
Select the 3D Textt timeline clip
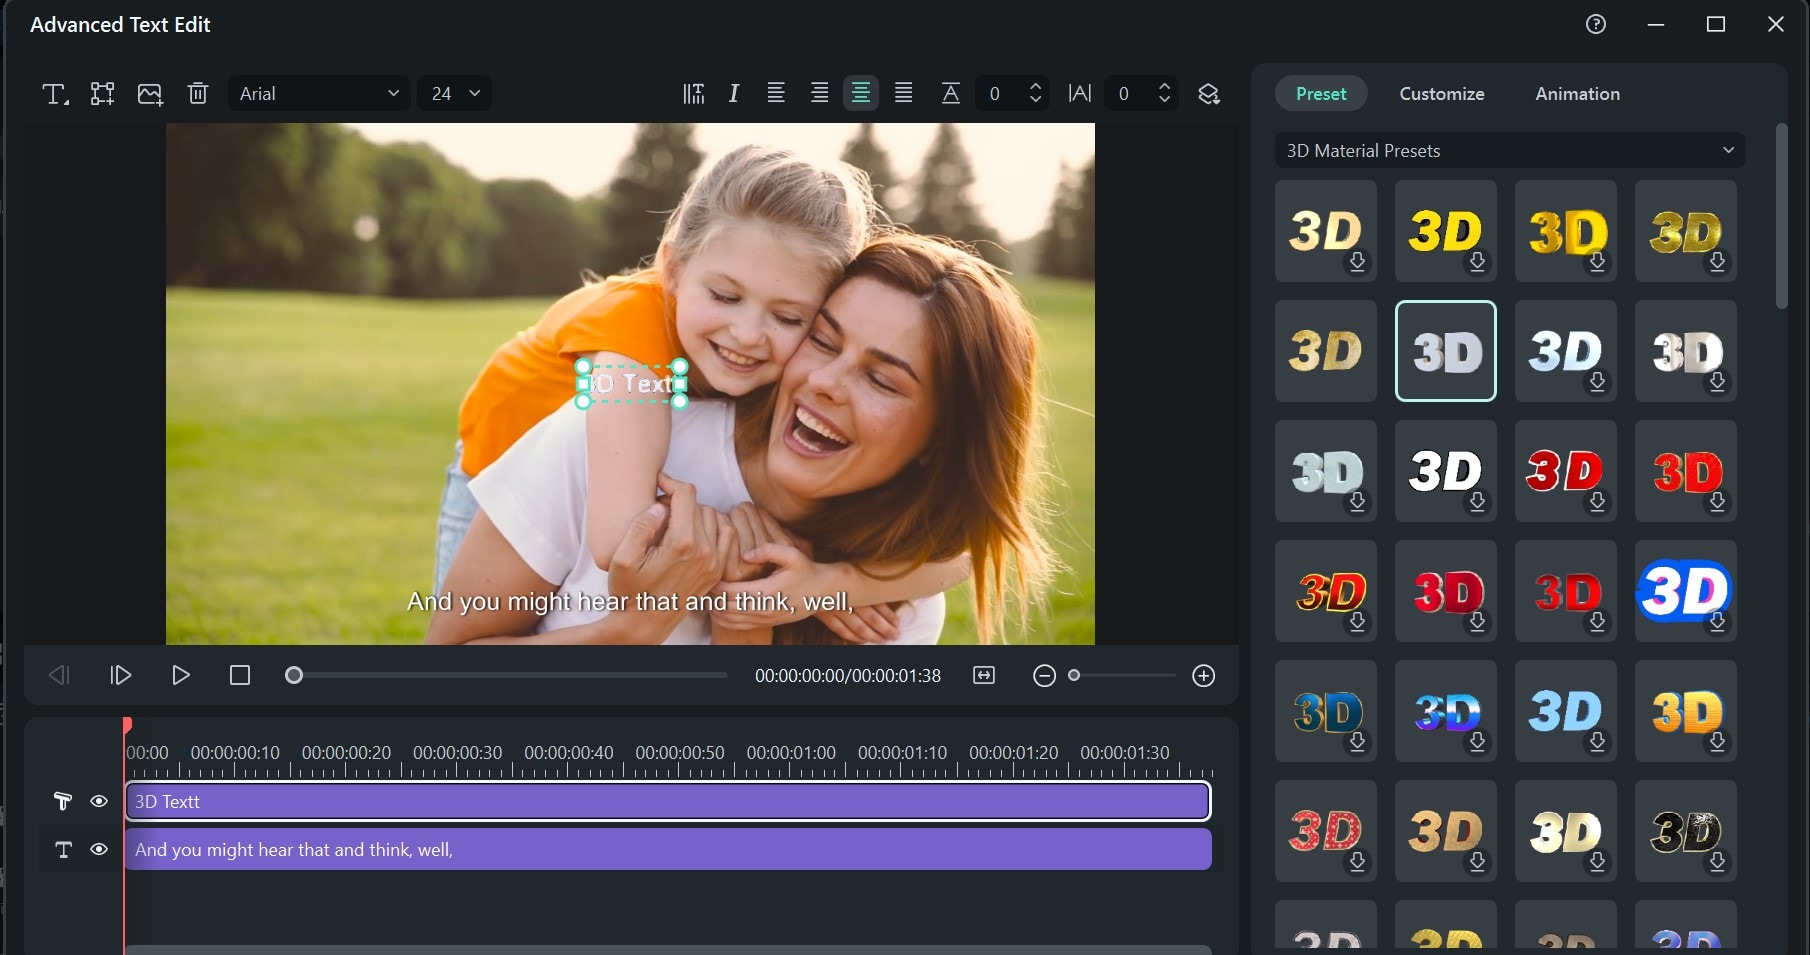coord(668,801)
